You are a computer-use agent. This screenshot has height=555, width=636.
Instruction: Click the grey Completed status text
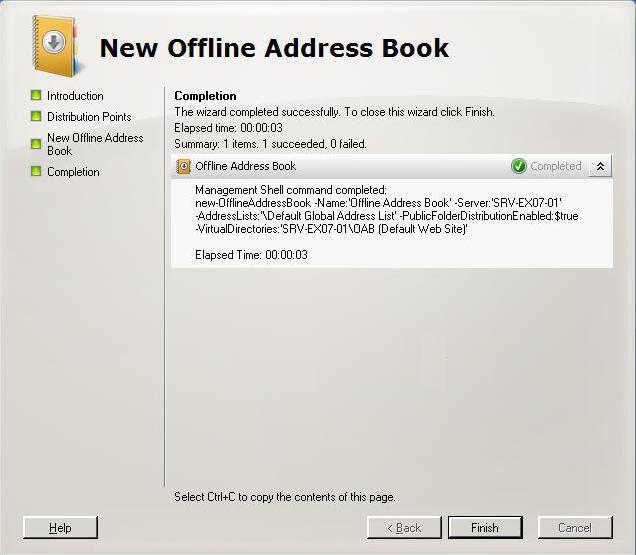pyautogui.click(x=556, y=166)
